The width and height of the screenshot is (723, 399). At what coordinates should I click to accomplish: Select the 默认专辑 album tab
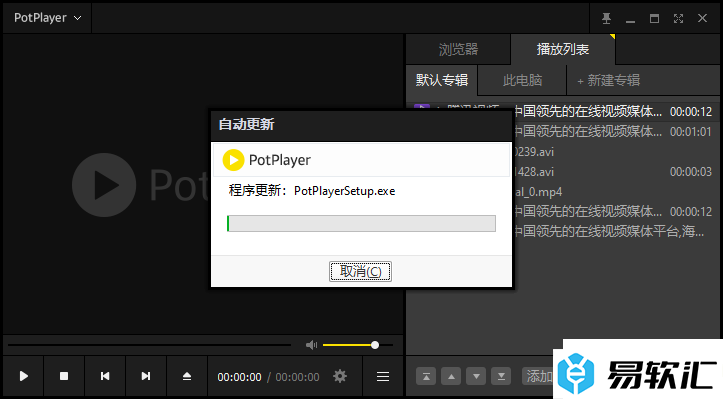coord(442,80)
